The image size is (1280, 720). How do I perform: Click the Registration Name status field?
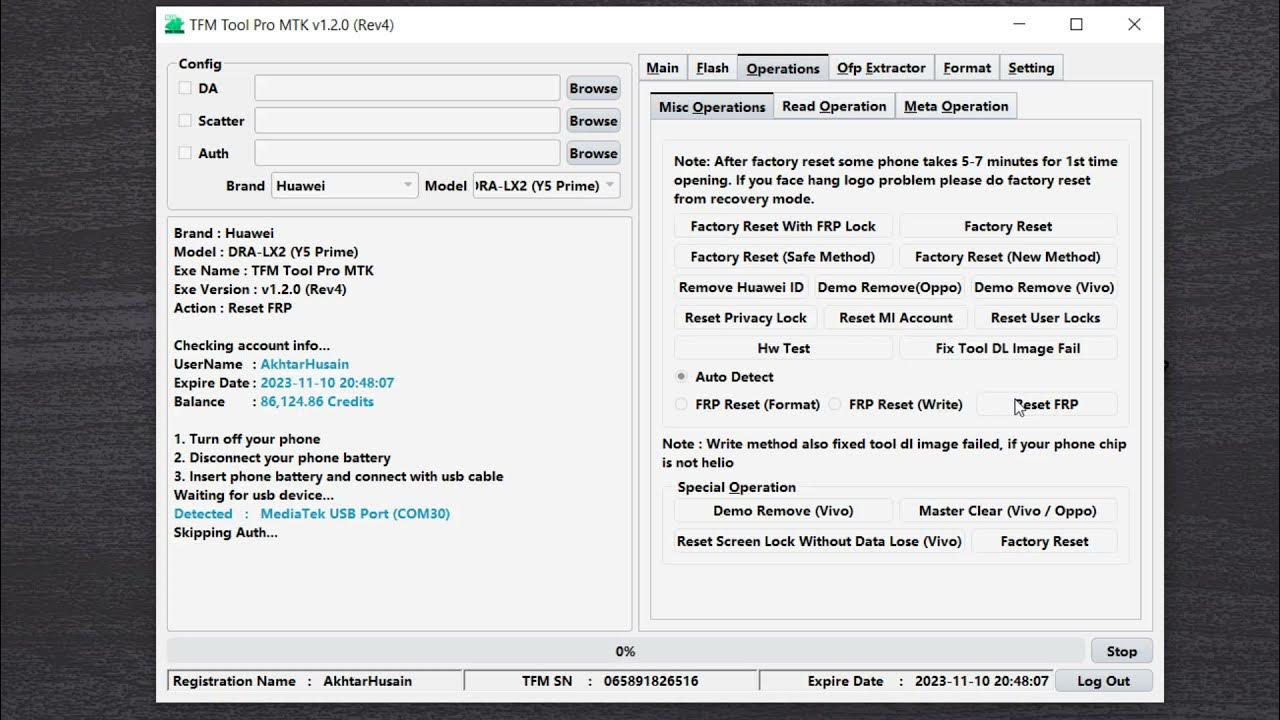315,681
